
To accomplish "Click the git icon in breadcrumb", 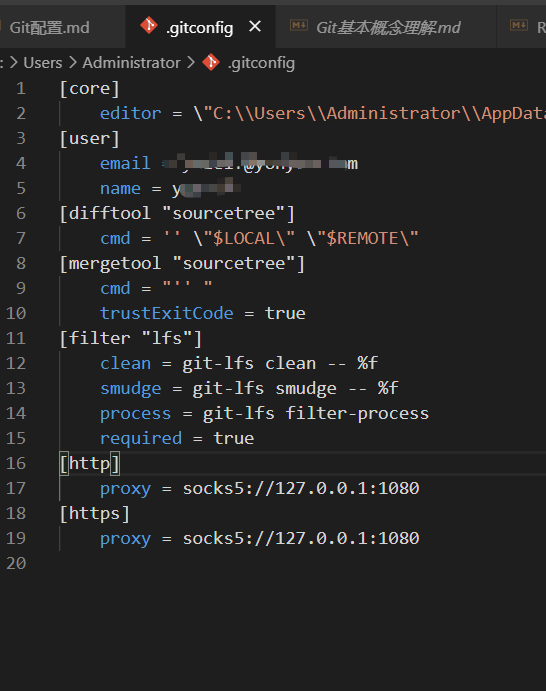I will 211,62.
